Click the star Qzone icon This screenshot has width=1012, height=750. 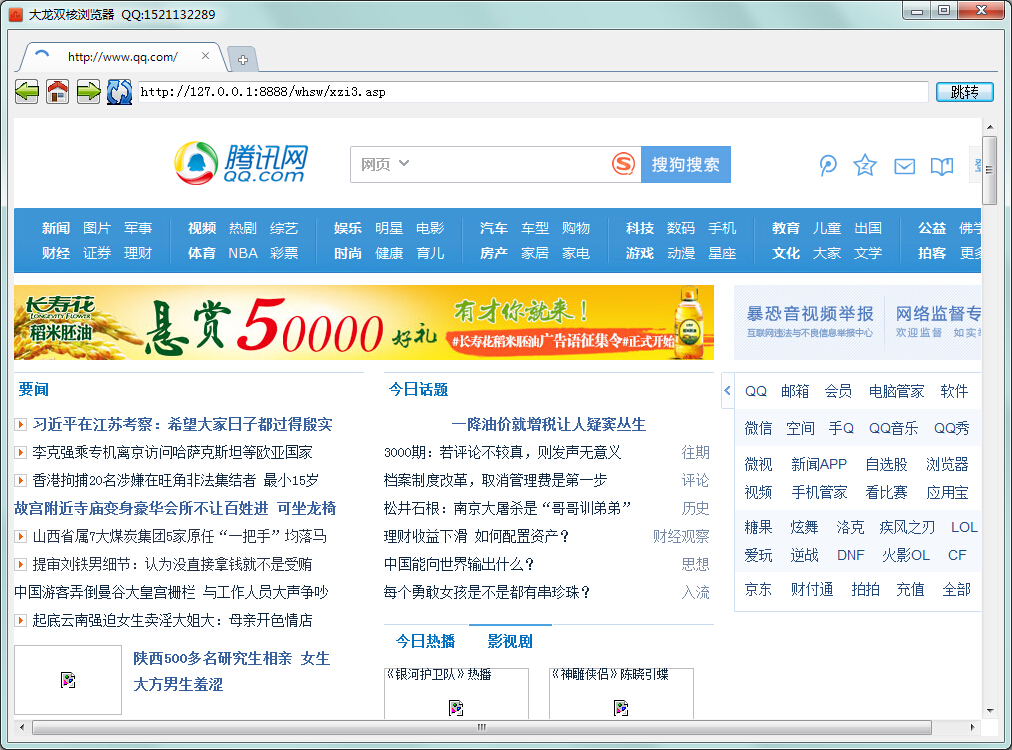click(x=865, y=165)
